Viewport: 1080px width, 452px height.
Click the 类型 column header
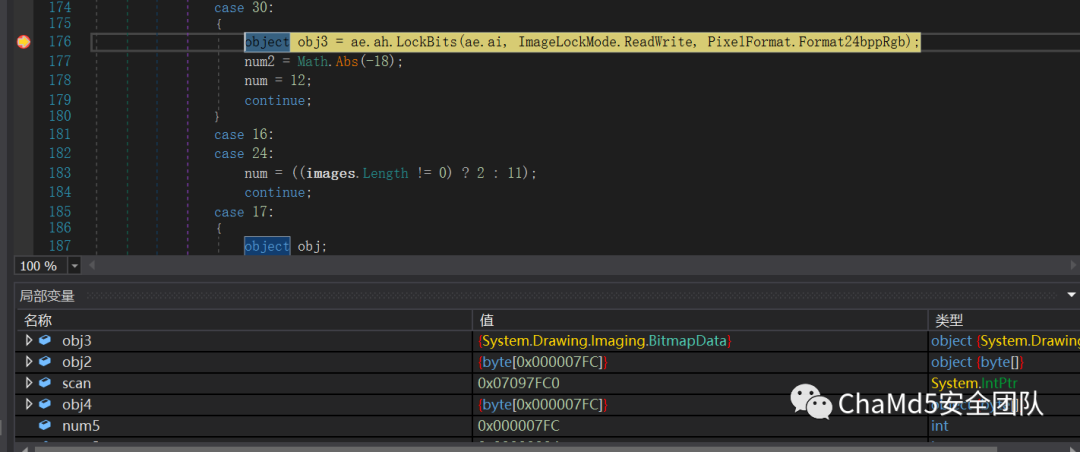[948, 320]
